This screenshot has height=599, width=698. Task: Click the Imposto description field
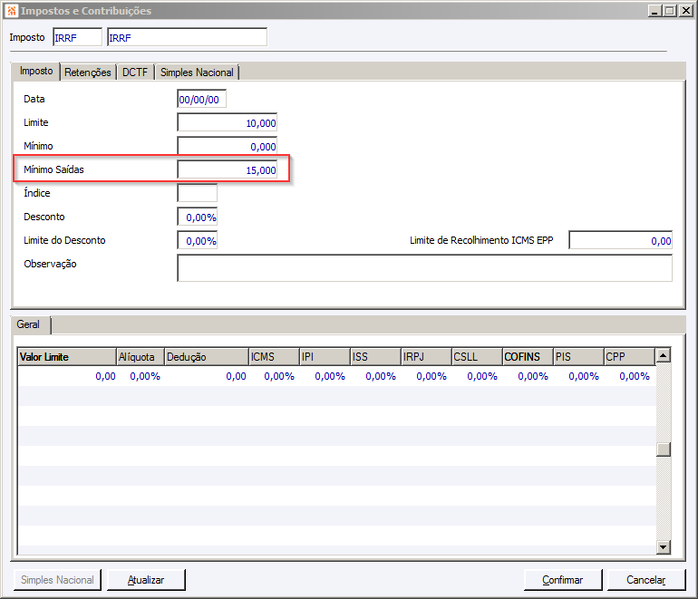pyautogui.click(x=187, y=37)
